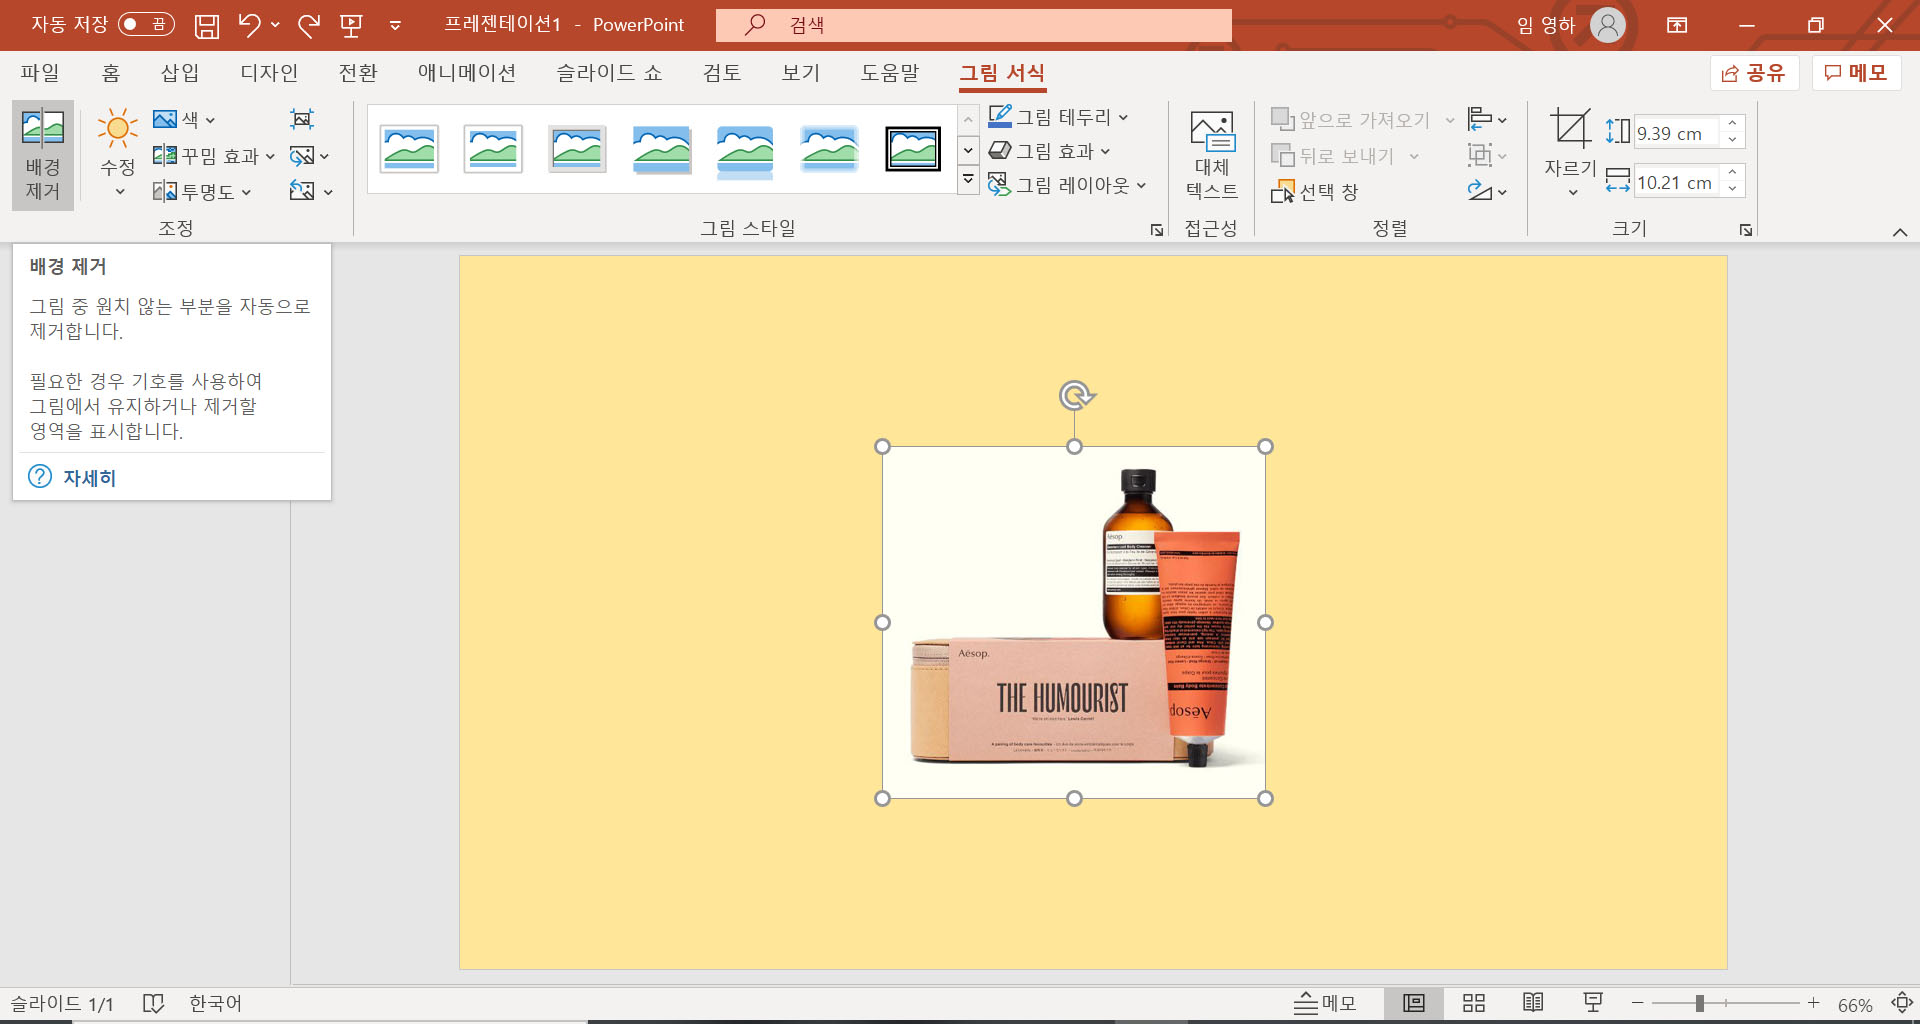The width and height of the screenshot is (1920, 1024).
Task: Switch to the Slide Show (슬라이드 쇼) tab
Action: point(609,73)
